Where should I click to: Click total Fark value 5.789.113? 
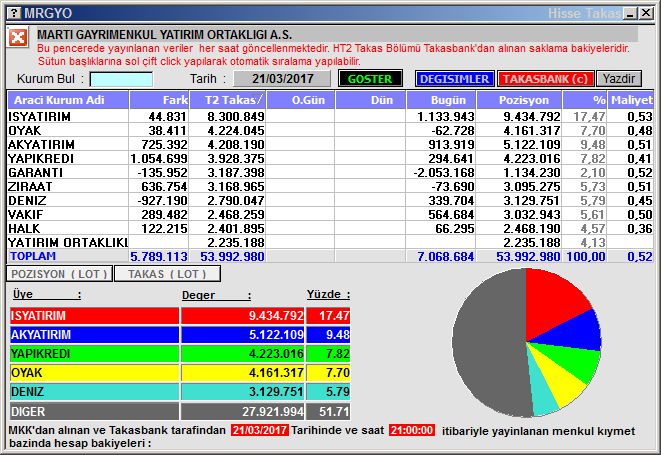(x=159, y=256)
